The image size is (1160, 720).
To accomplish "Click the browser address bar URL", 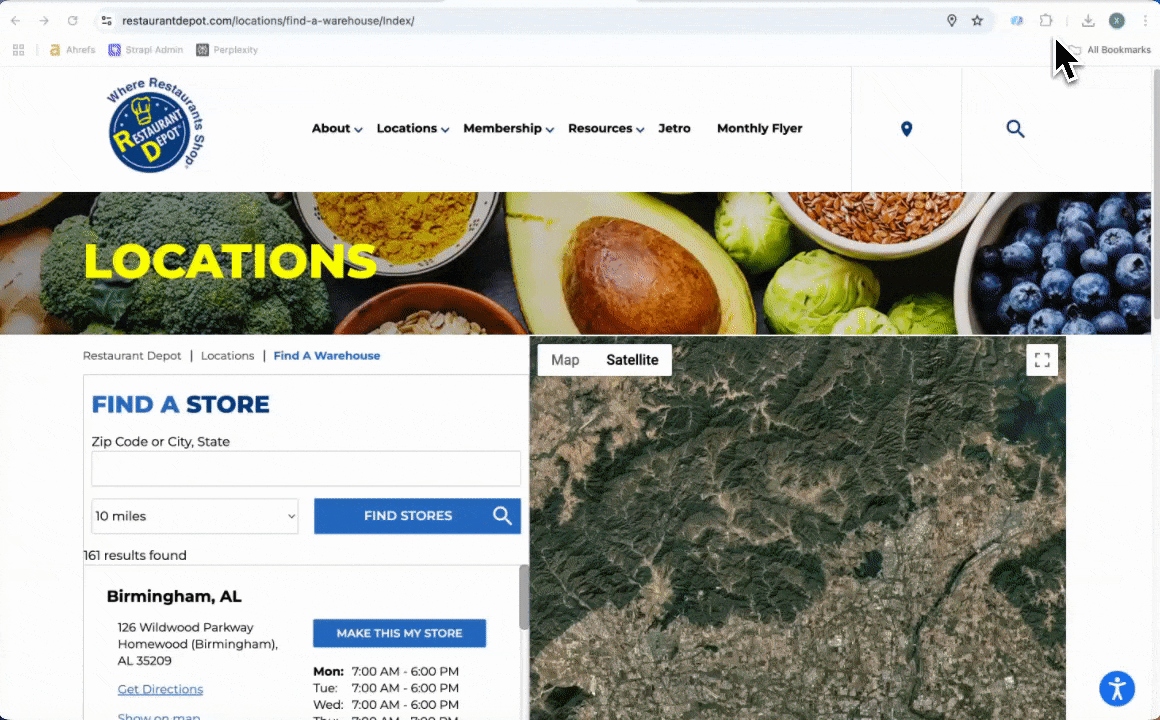I will click(268, 21).
